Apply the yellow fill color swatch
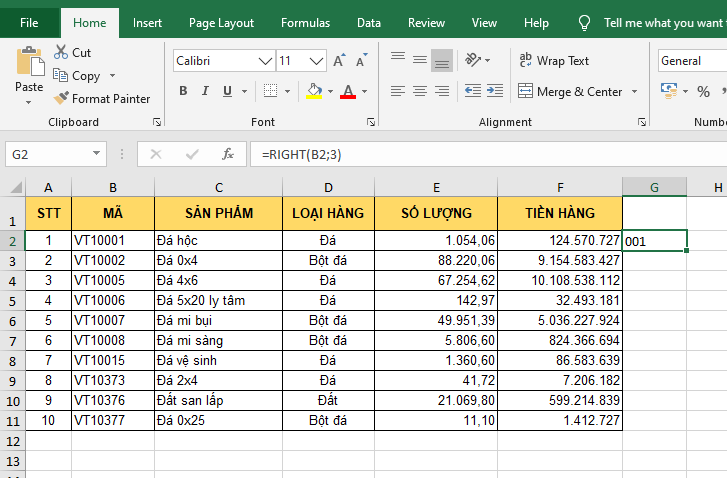727x478 pixels. click(314, 91)
